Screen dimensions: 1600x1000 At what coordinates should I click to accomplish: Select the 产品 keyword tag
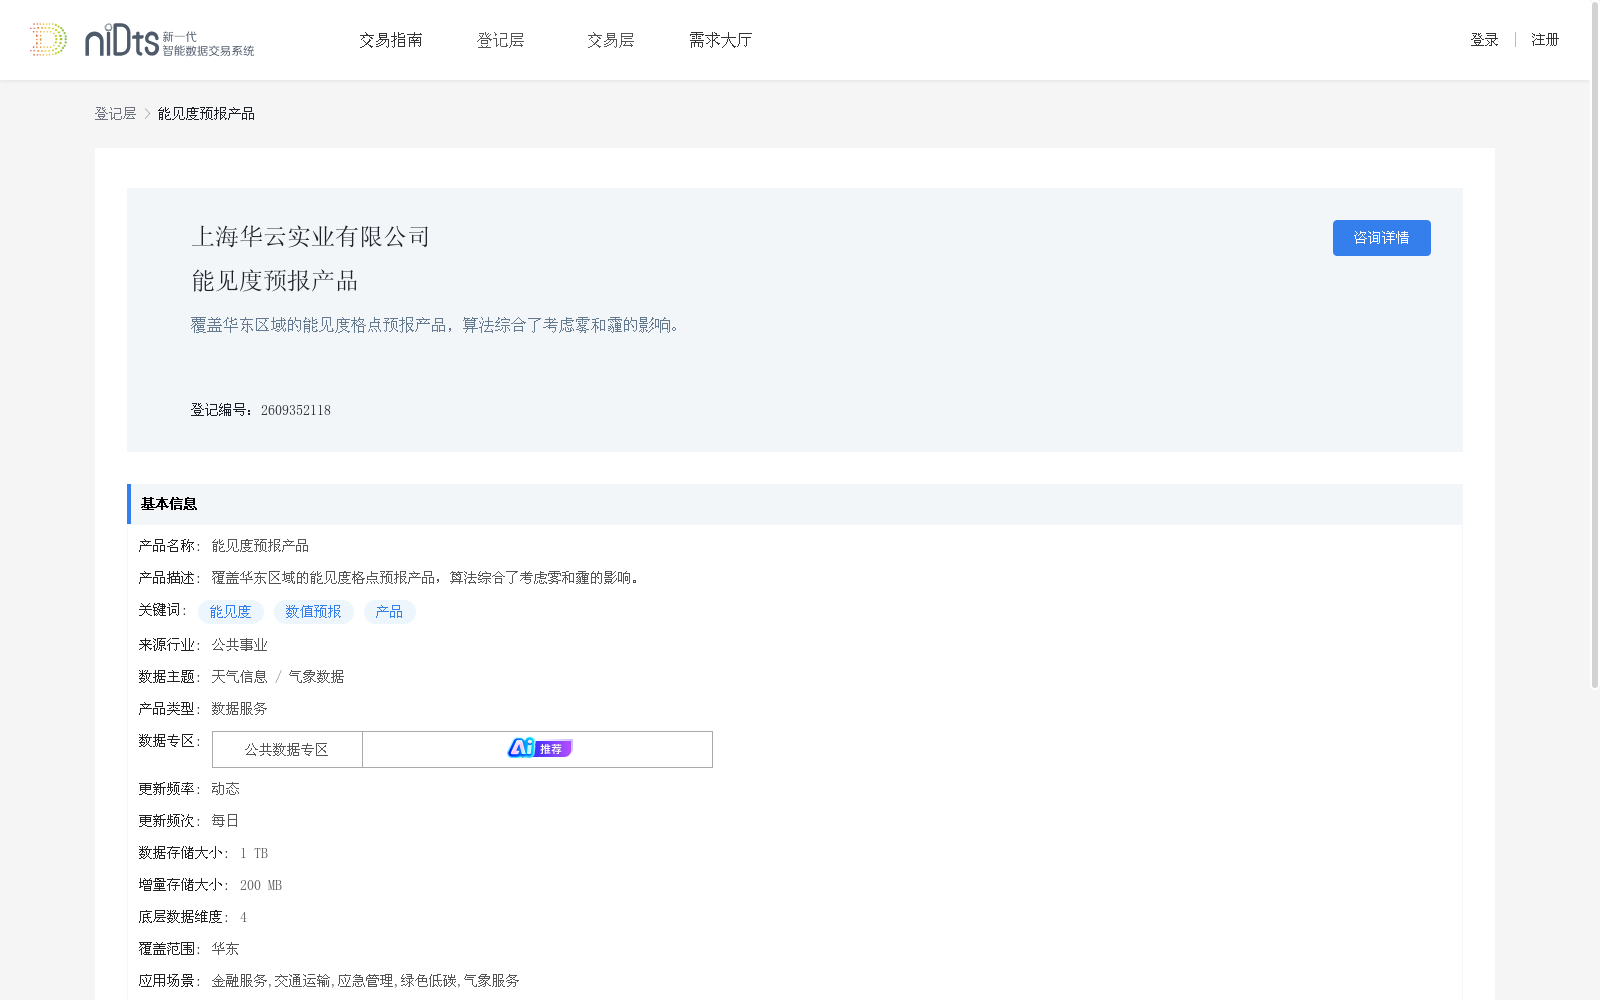tap(389, 612)
